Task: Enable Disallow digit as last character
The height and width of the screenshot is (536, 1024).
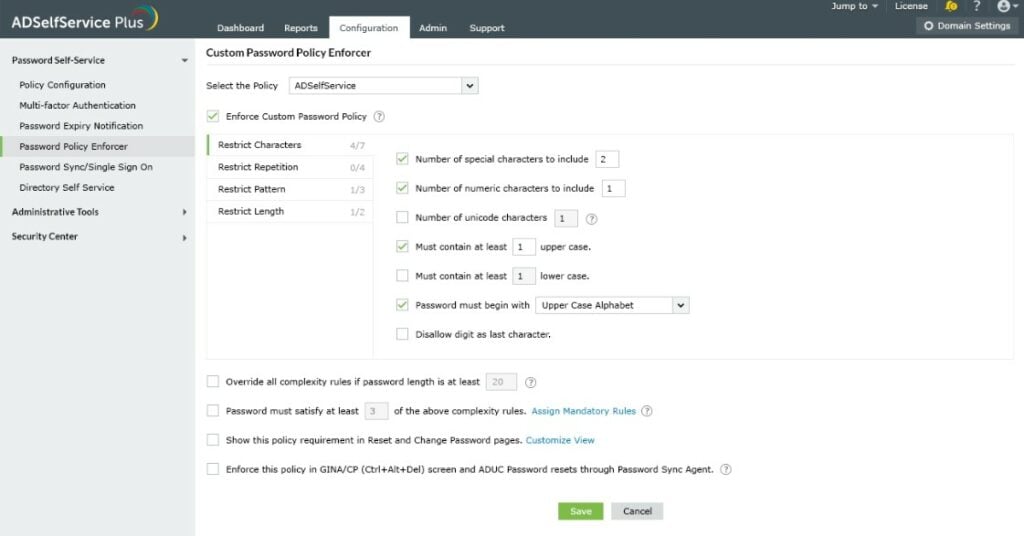Action: point(402,334)
